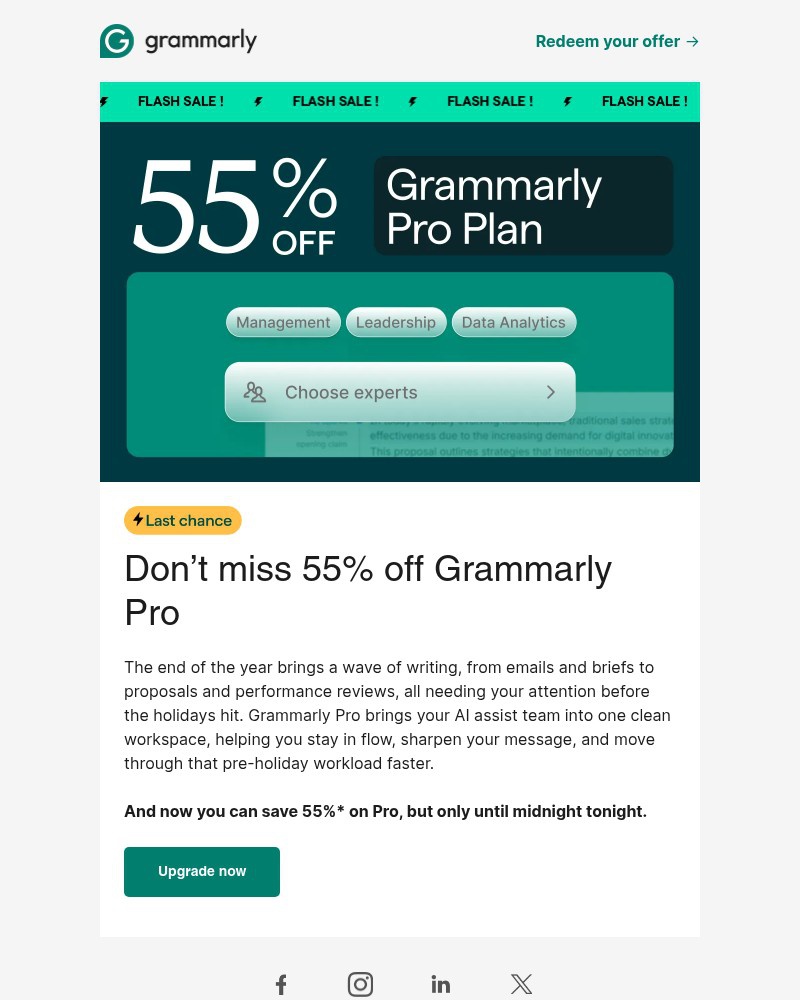Screen dimensions: 800x1000
Task: Open Grammarly's LinkedIn page
Action: (x=440, y=984)
